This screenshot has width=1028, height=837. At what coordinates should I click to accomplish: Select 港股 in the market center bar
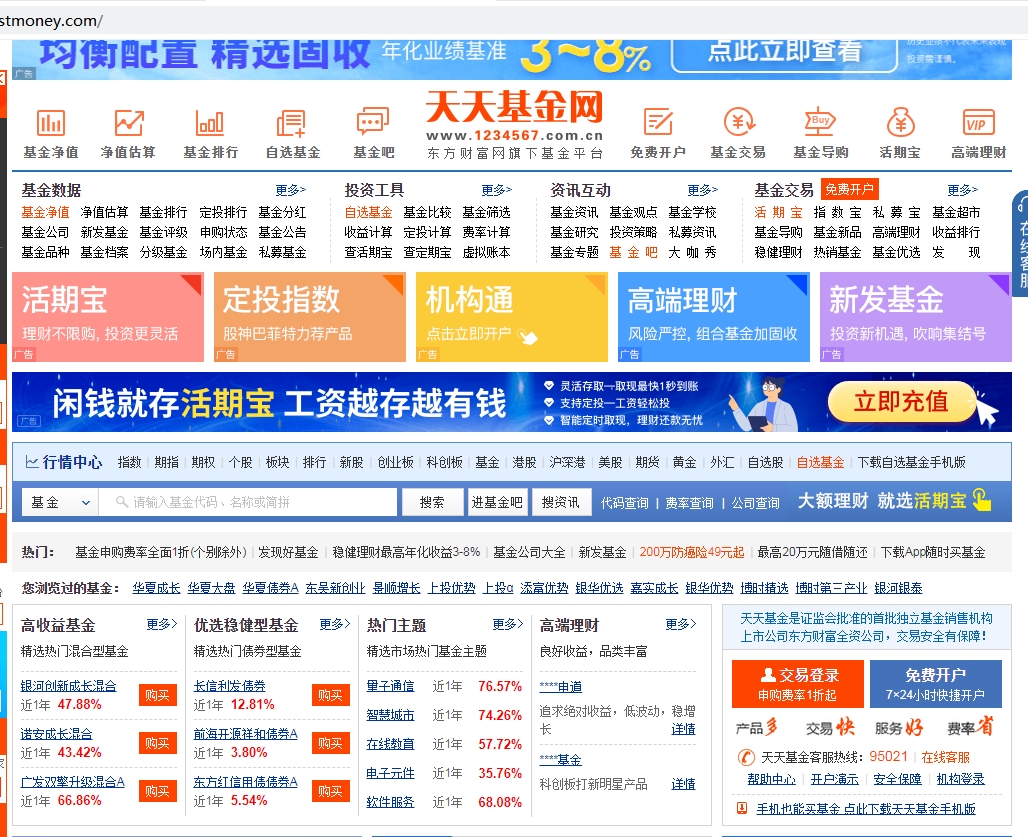tap(524, 462)
